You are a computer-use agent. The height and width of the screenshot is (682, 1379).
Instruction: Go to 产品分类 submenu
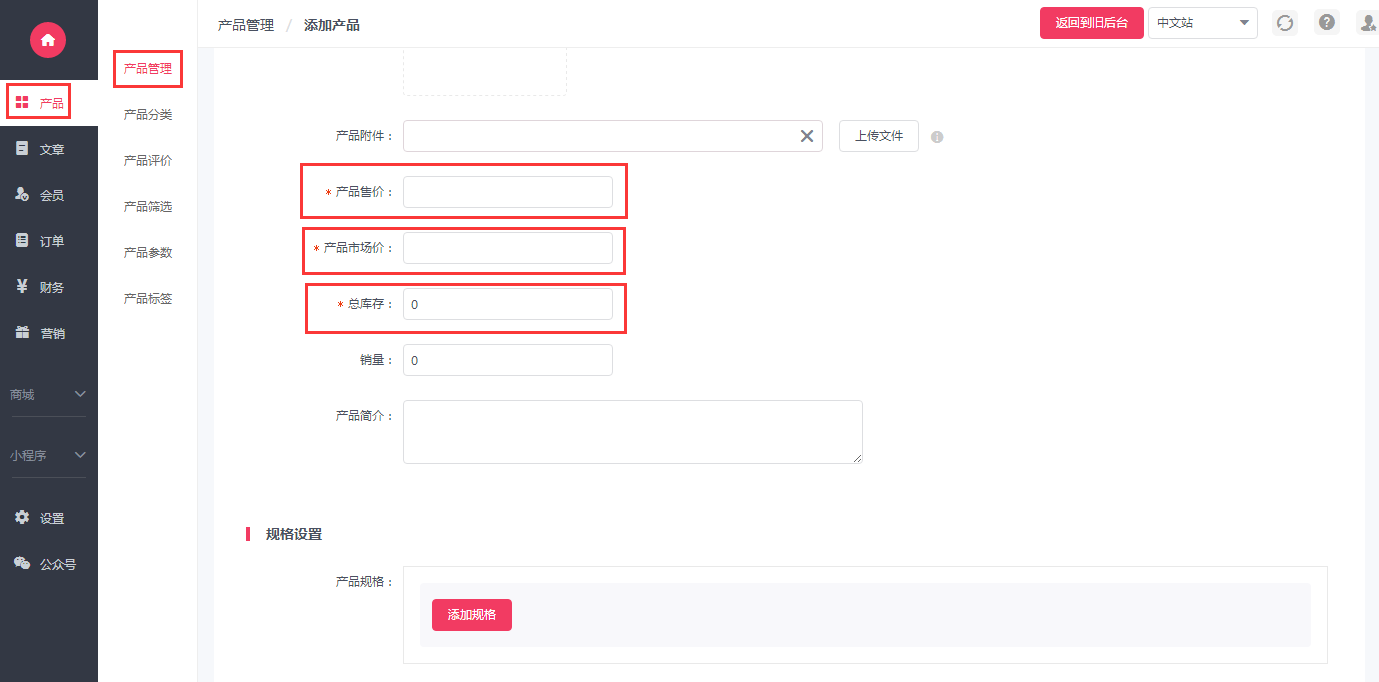(x=148, y=115)
